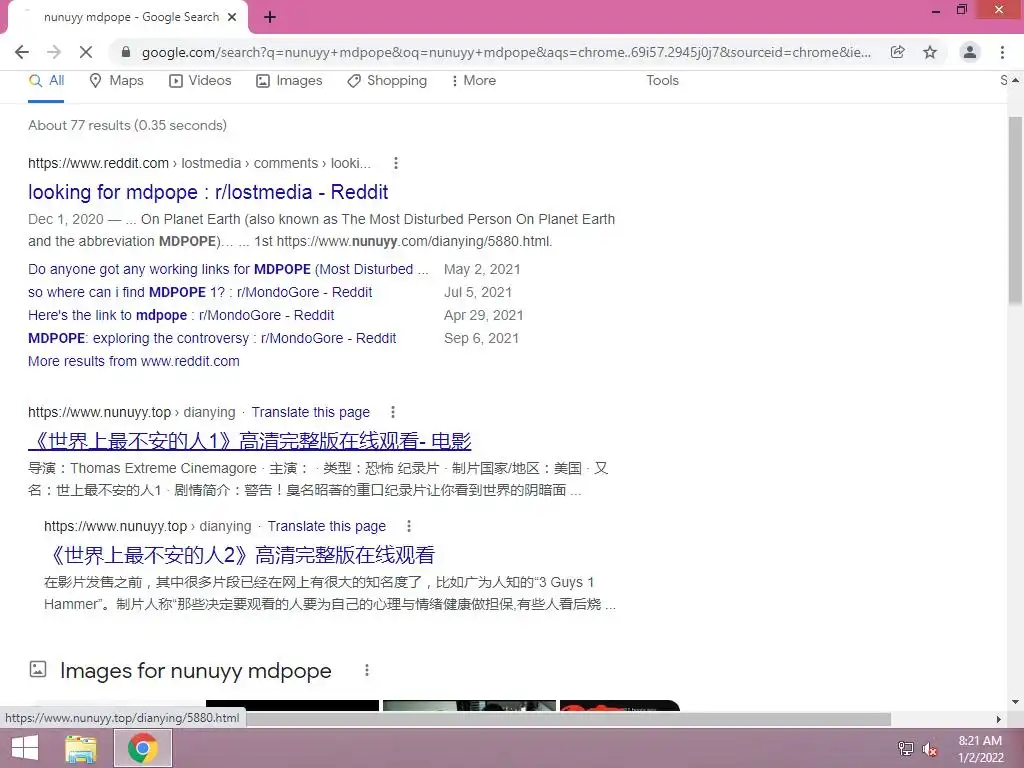This screenshot has height=768, width=1024.
Task: Open options for first nunuyy.top result
Action: (x=392, y=412)
